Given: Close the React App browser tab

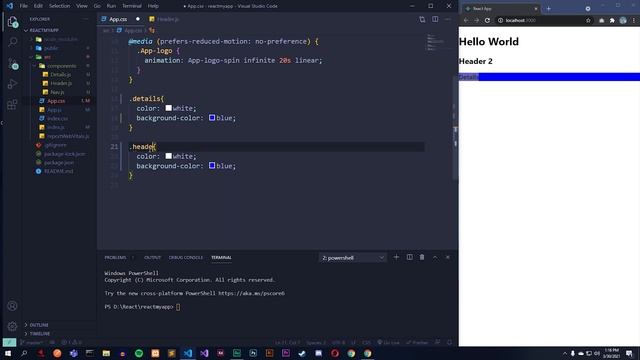Looking at the screenshot, I should 536,9.
